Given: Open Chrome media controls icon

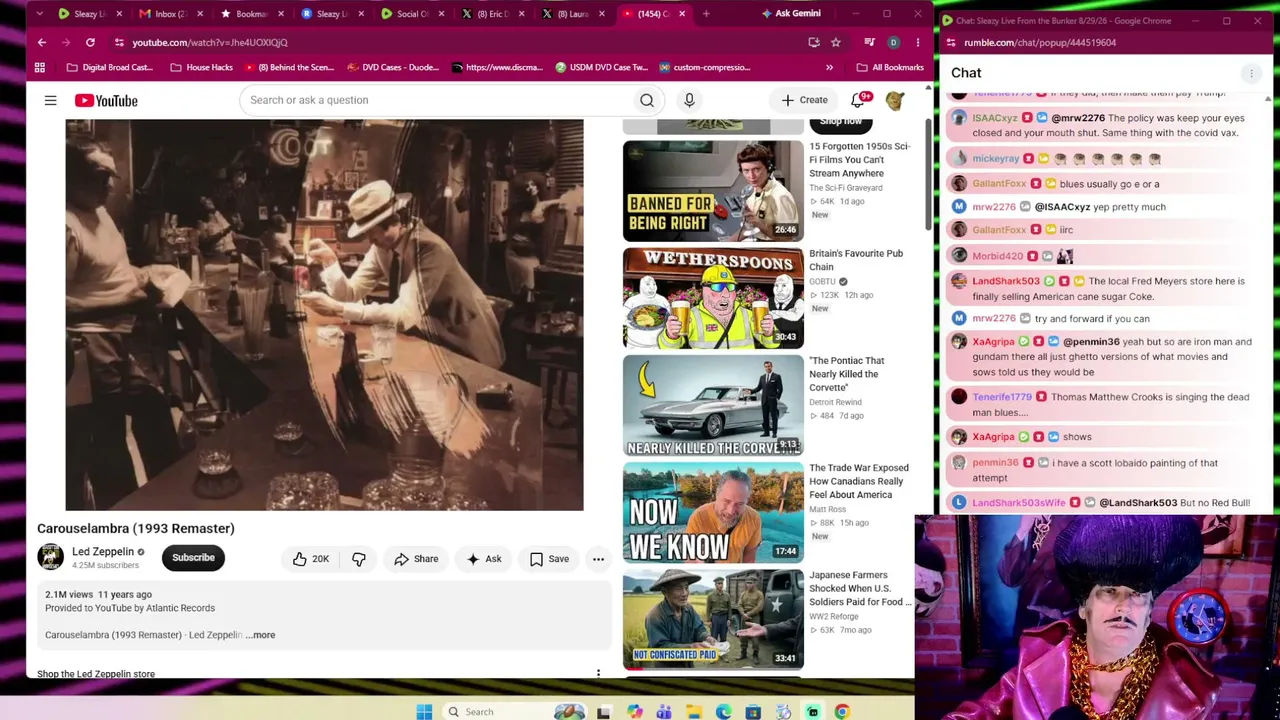Looking at the screenshot, I should coord(869,42).
